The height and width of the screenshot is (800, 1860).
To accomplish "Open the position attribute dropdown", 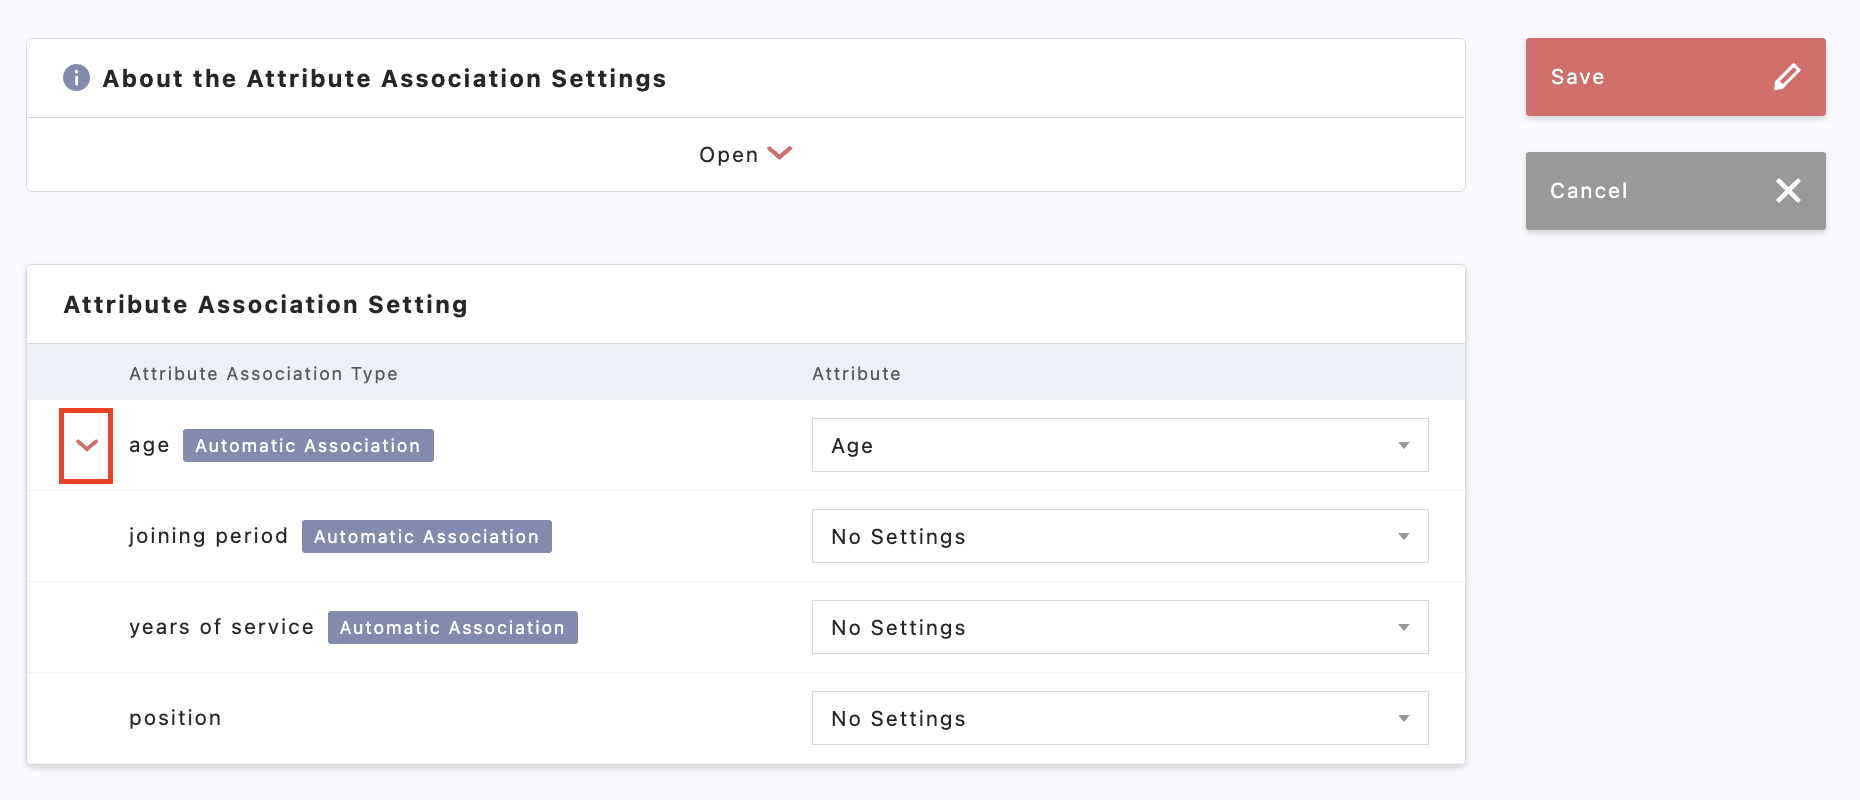I will [x=1119, y=719].
